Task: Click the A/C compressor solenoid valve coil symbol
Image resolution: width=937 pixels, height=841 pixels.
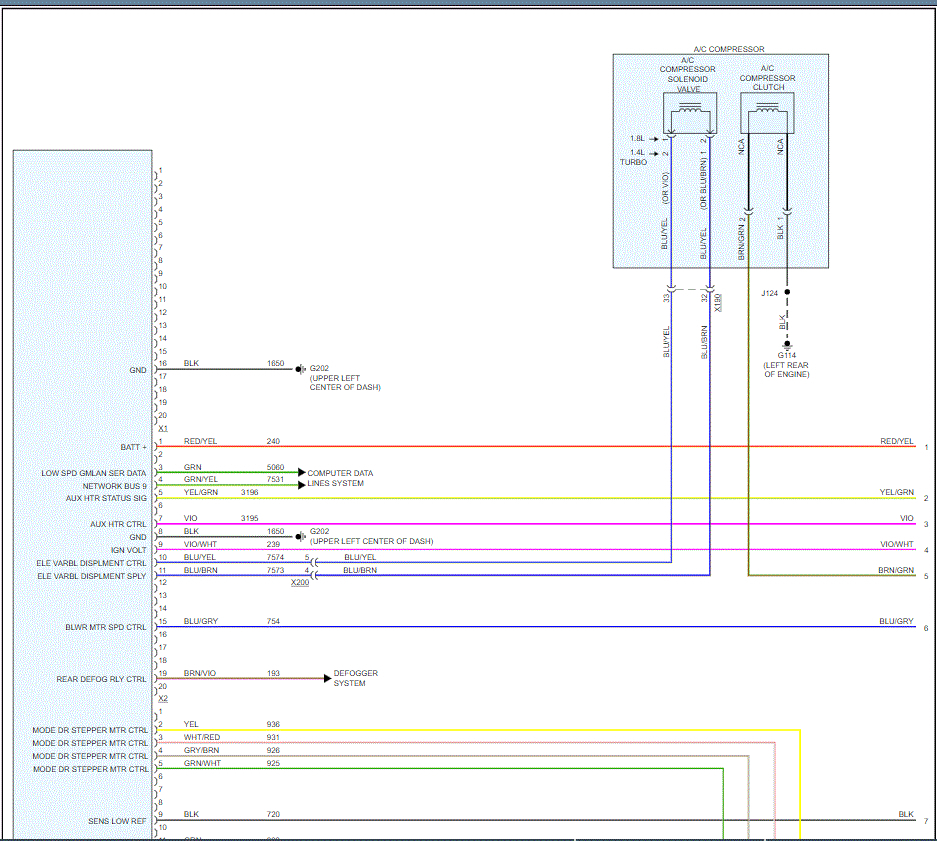Action: click(x=689, y=113)
